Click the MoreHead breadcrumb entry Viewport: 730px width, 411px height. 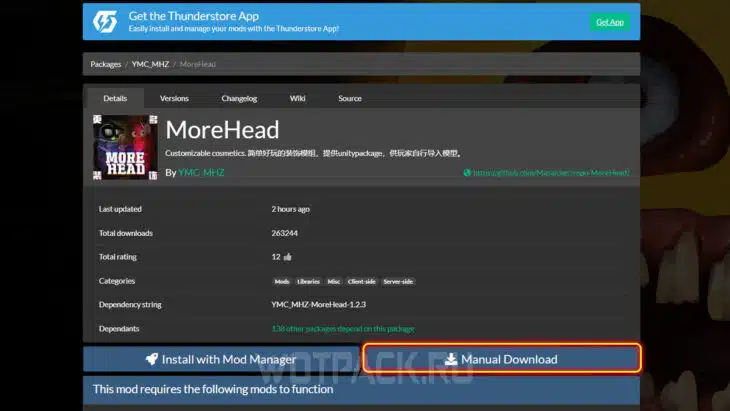click(197, 64)
